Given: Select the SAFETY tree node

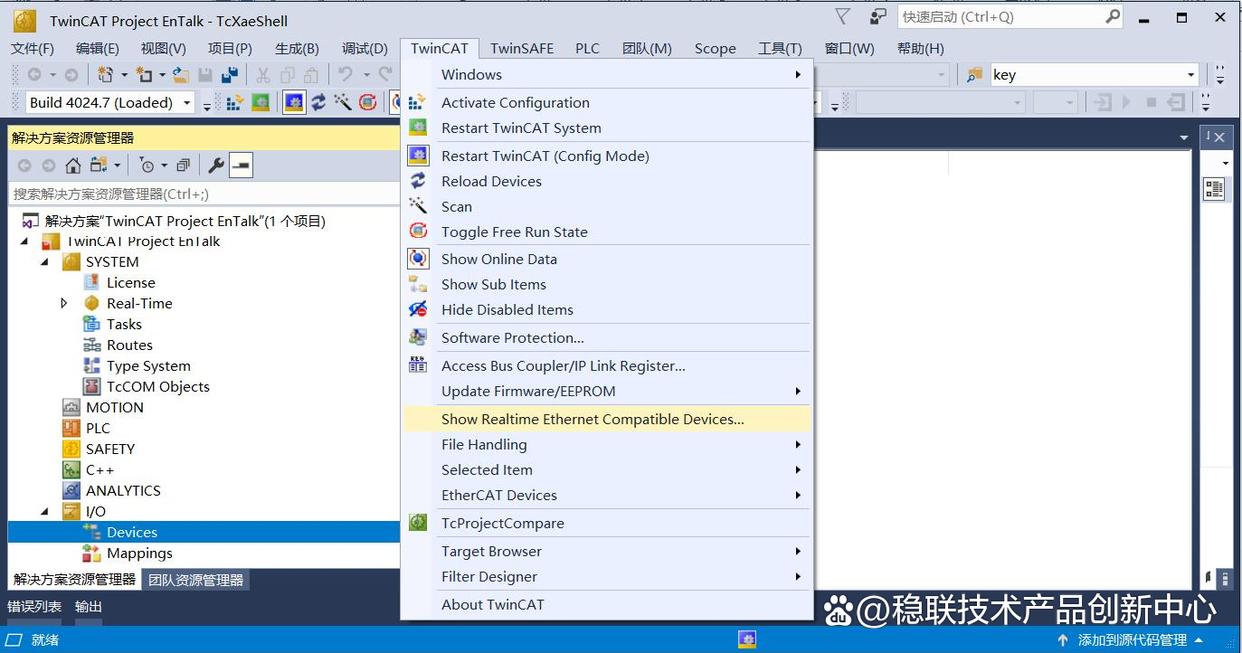Looking at the screenshot, I should click(x=110, y=449).
